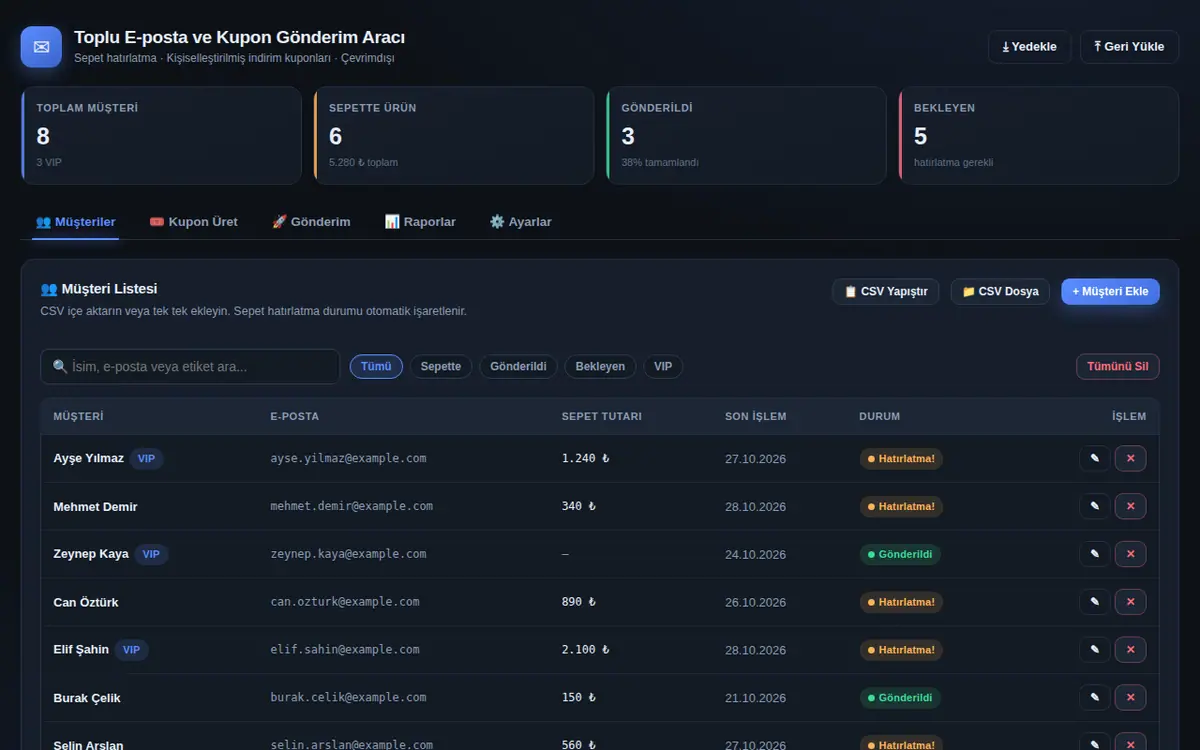Click the envelope app logo icon
The width and height of the screenshot is (1200, 750).
point(41,47)
